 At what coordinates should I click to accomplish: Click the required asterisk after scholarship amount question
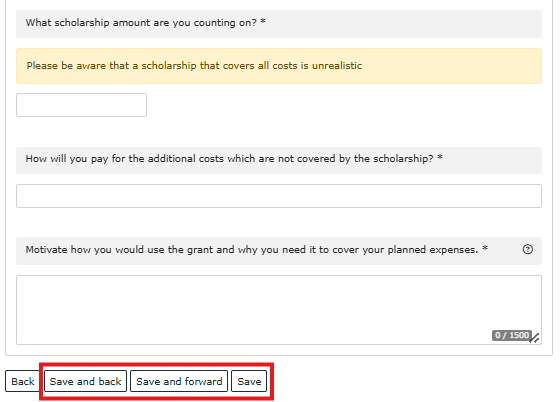pos(263,21)
